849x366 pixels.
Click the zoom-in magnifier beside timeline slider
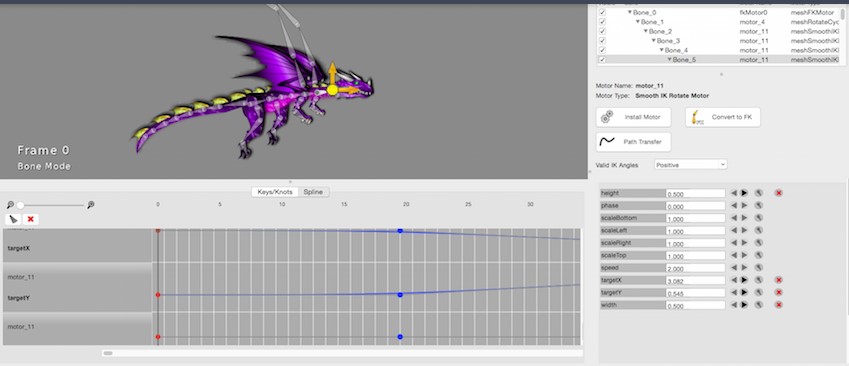click(91, 205)
